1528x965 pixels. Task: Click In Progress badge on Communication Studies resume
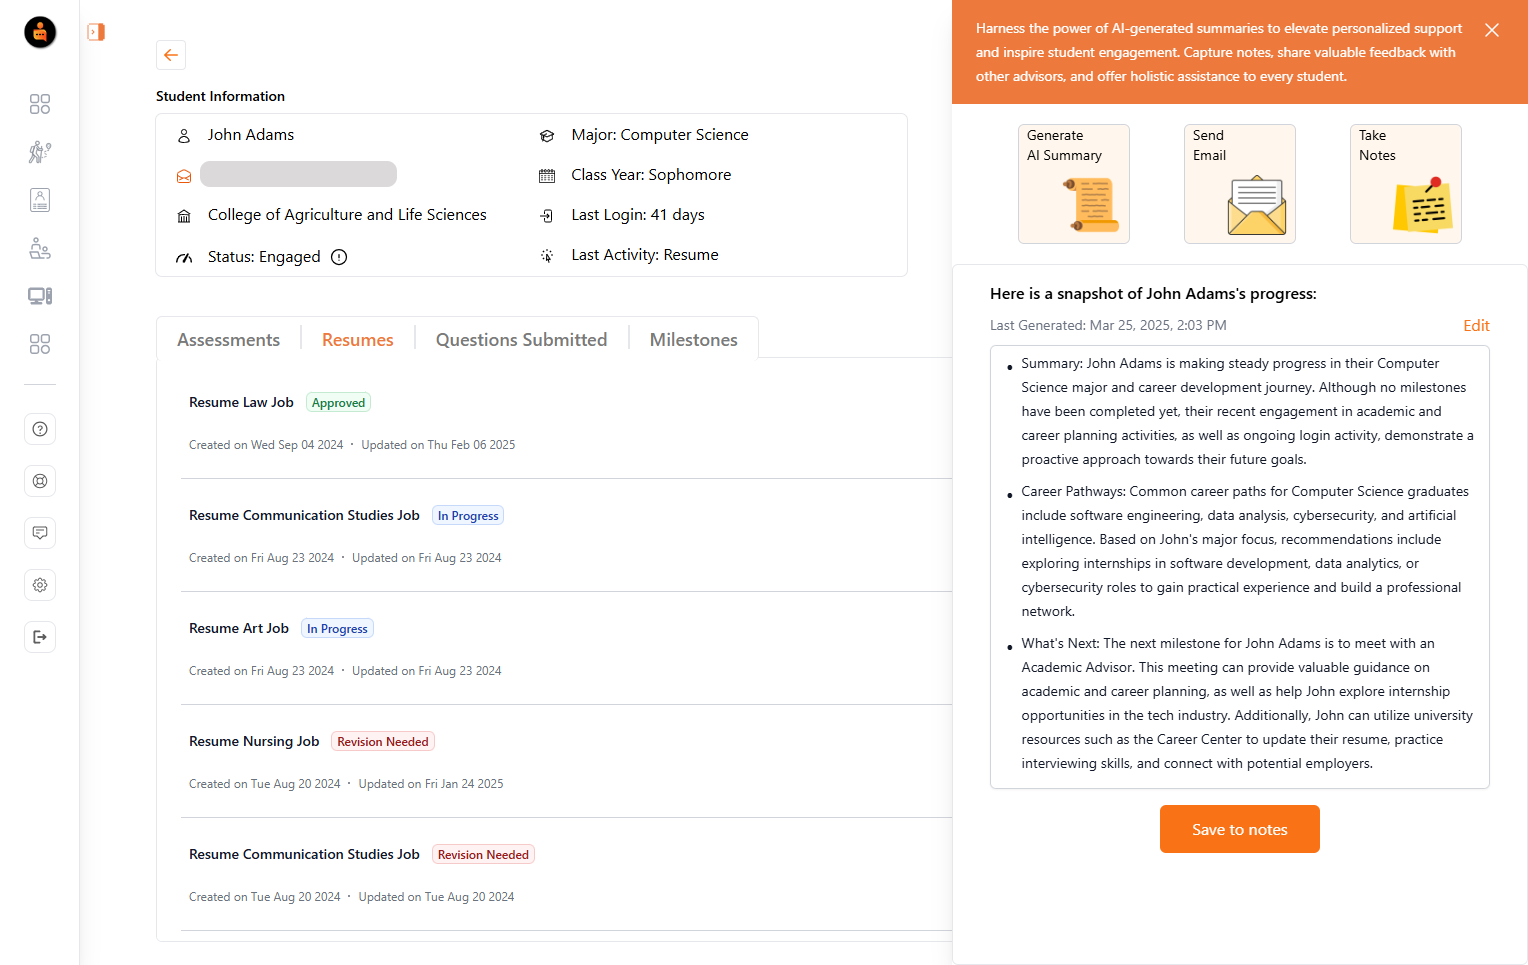pyautogui.click(x=468, y=516)
